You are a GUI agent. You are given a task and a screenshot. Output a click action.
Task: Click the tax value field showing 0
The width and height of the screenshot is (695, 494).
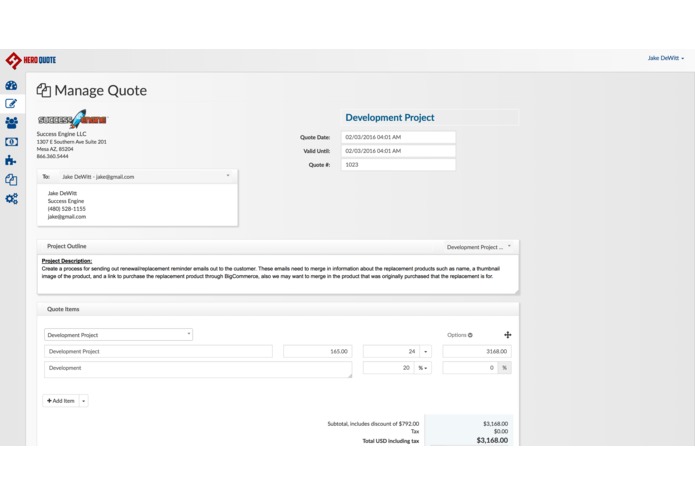[470, 368]
